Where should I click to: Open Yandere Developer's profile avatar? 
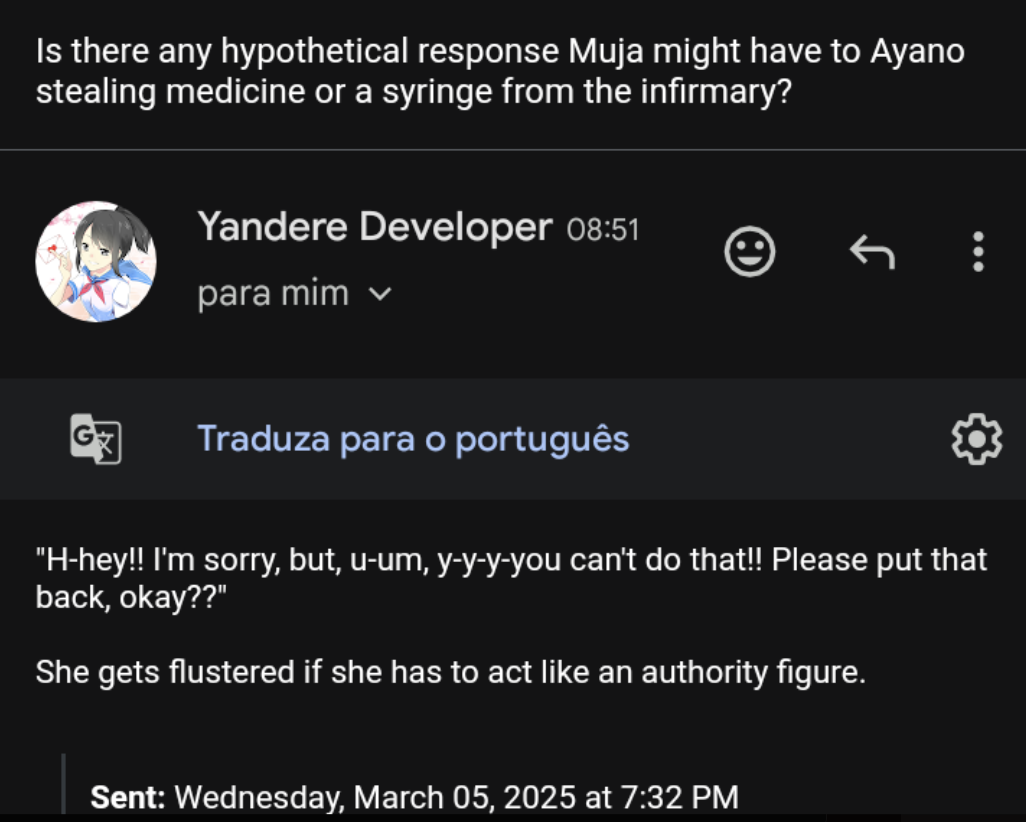click(x=96, y=261)
